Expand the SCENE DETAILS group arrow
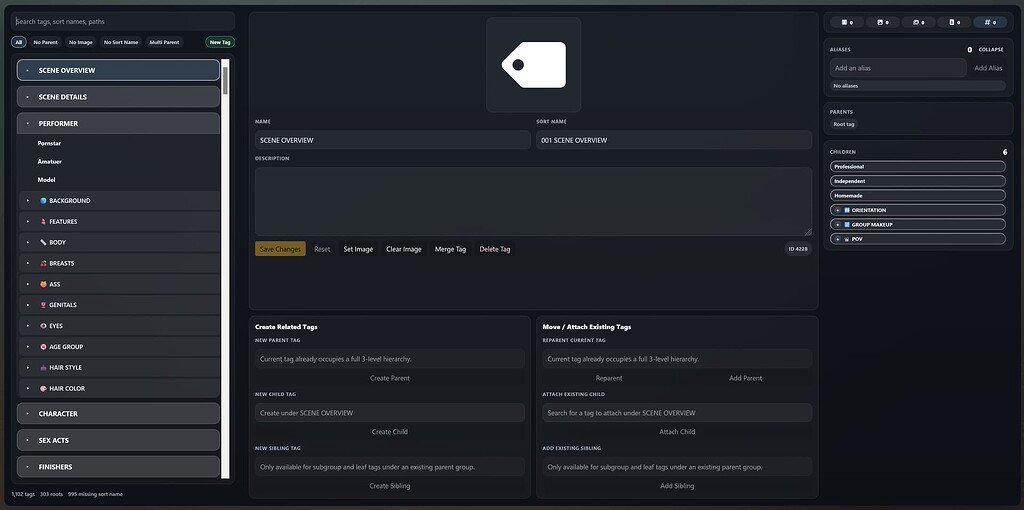1024x510 pixels. click(27, 97)
